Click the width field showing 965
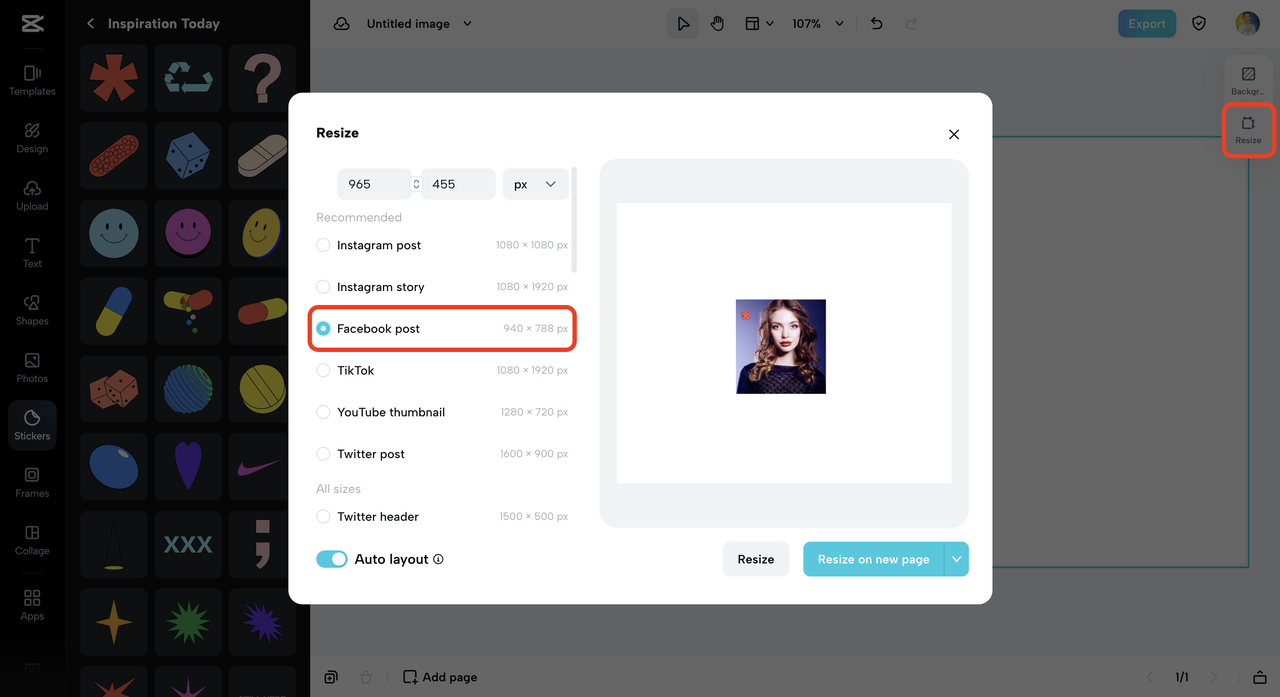The width and height of the screenshot is (1280, 697). (374, 184)
